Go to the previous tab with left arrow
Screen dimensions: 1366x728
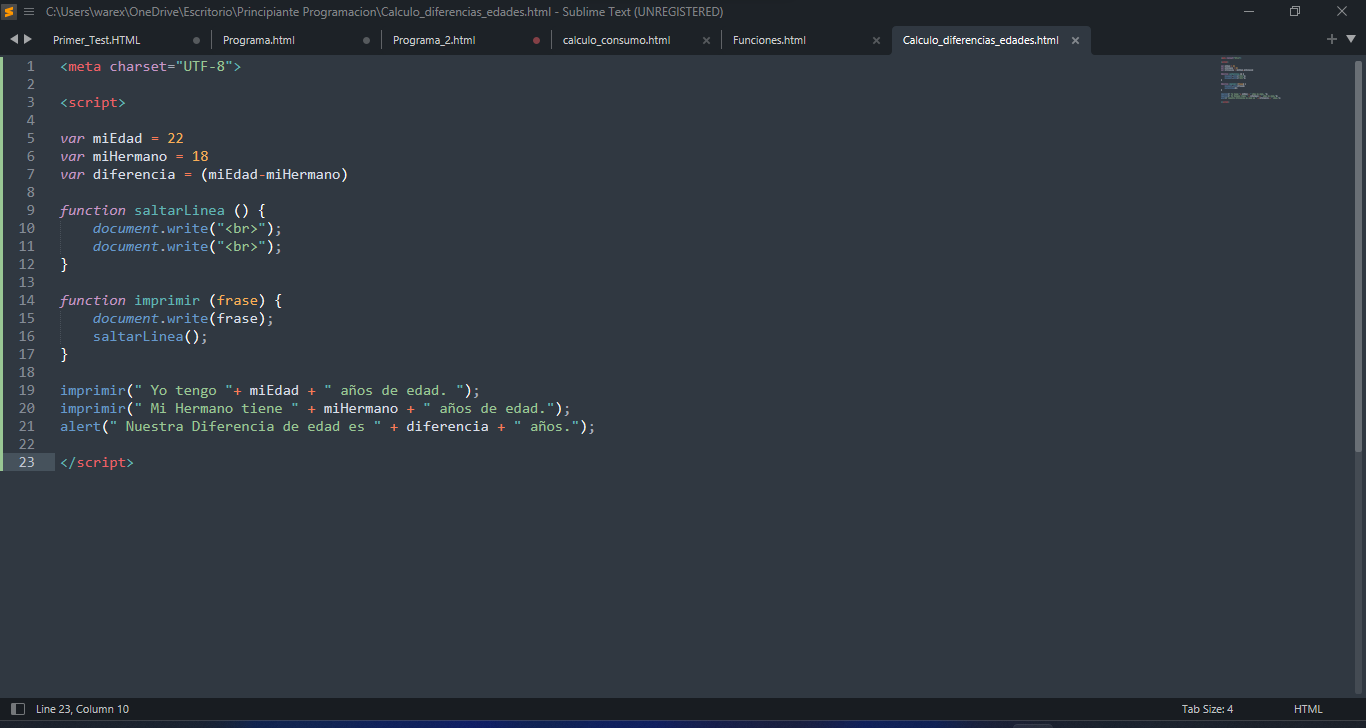[14, 39]
